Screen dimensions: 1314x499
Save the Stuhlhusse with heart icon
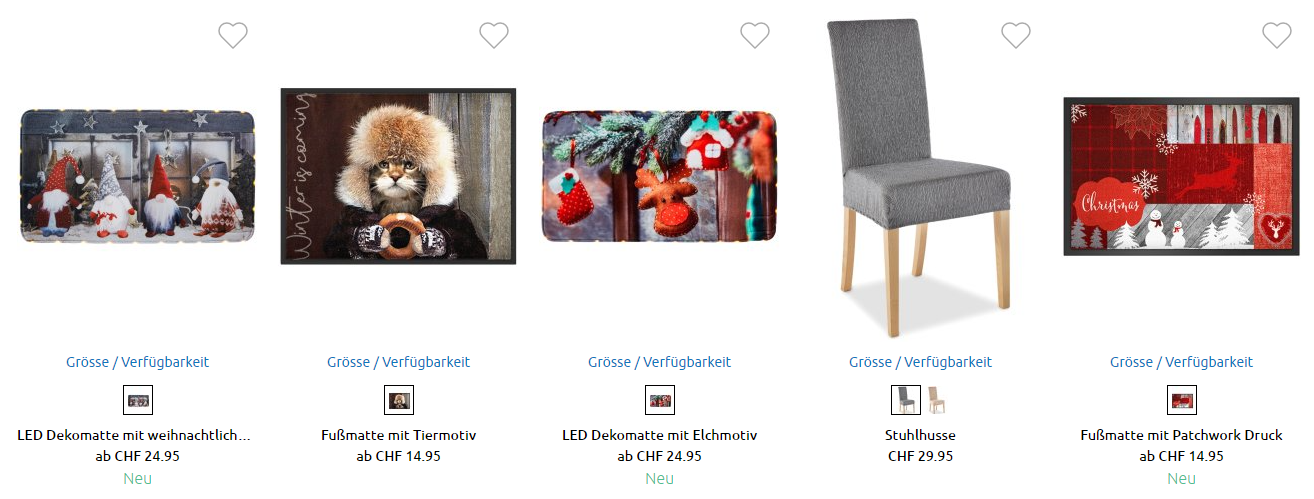point(1016,35)
